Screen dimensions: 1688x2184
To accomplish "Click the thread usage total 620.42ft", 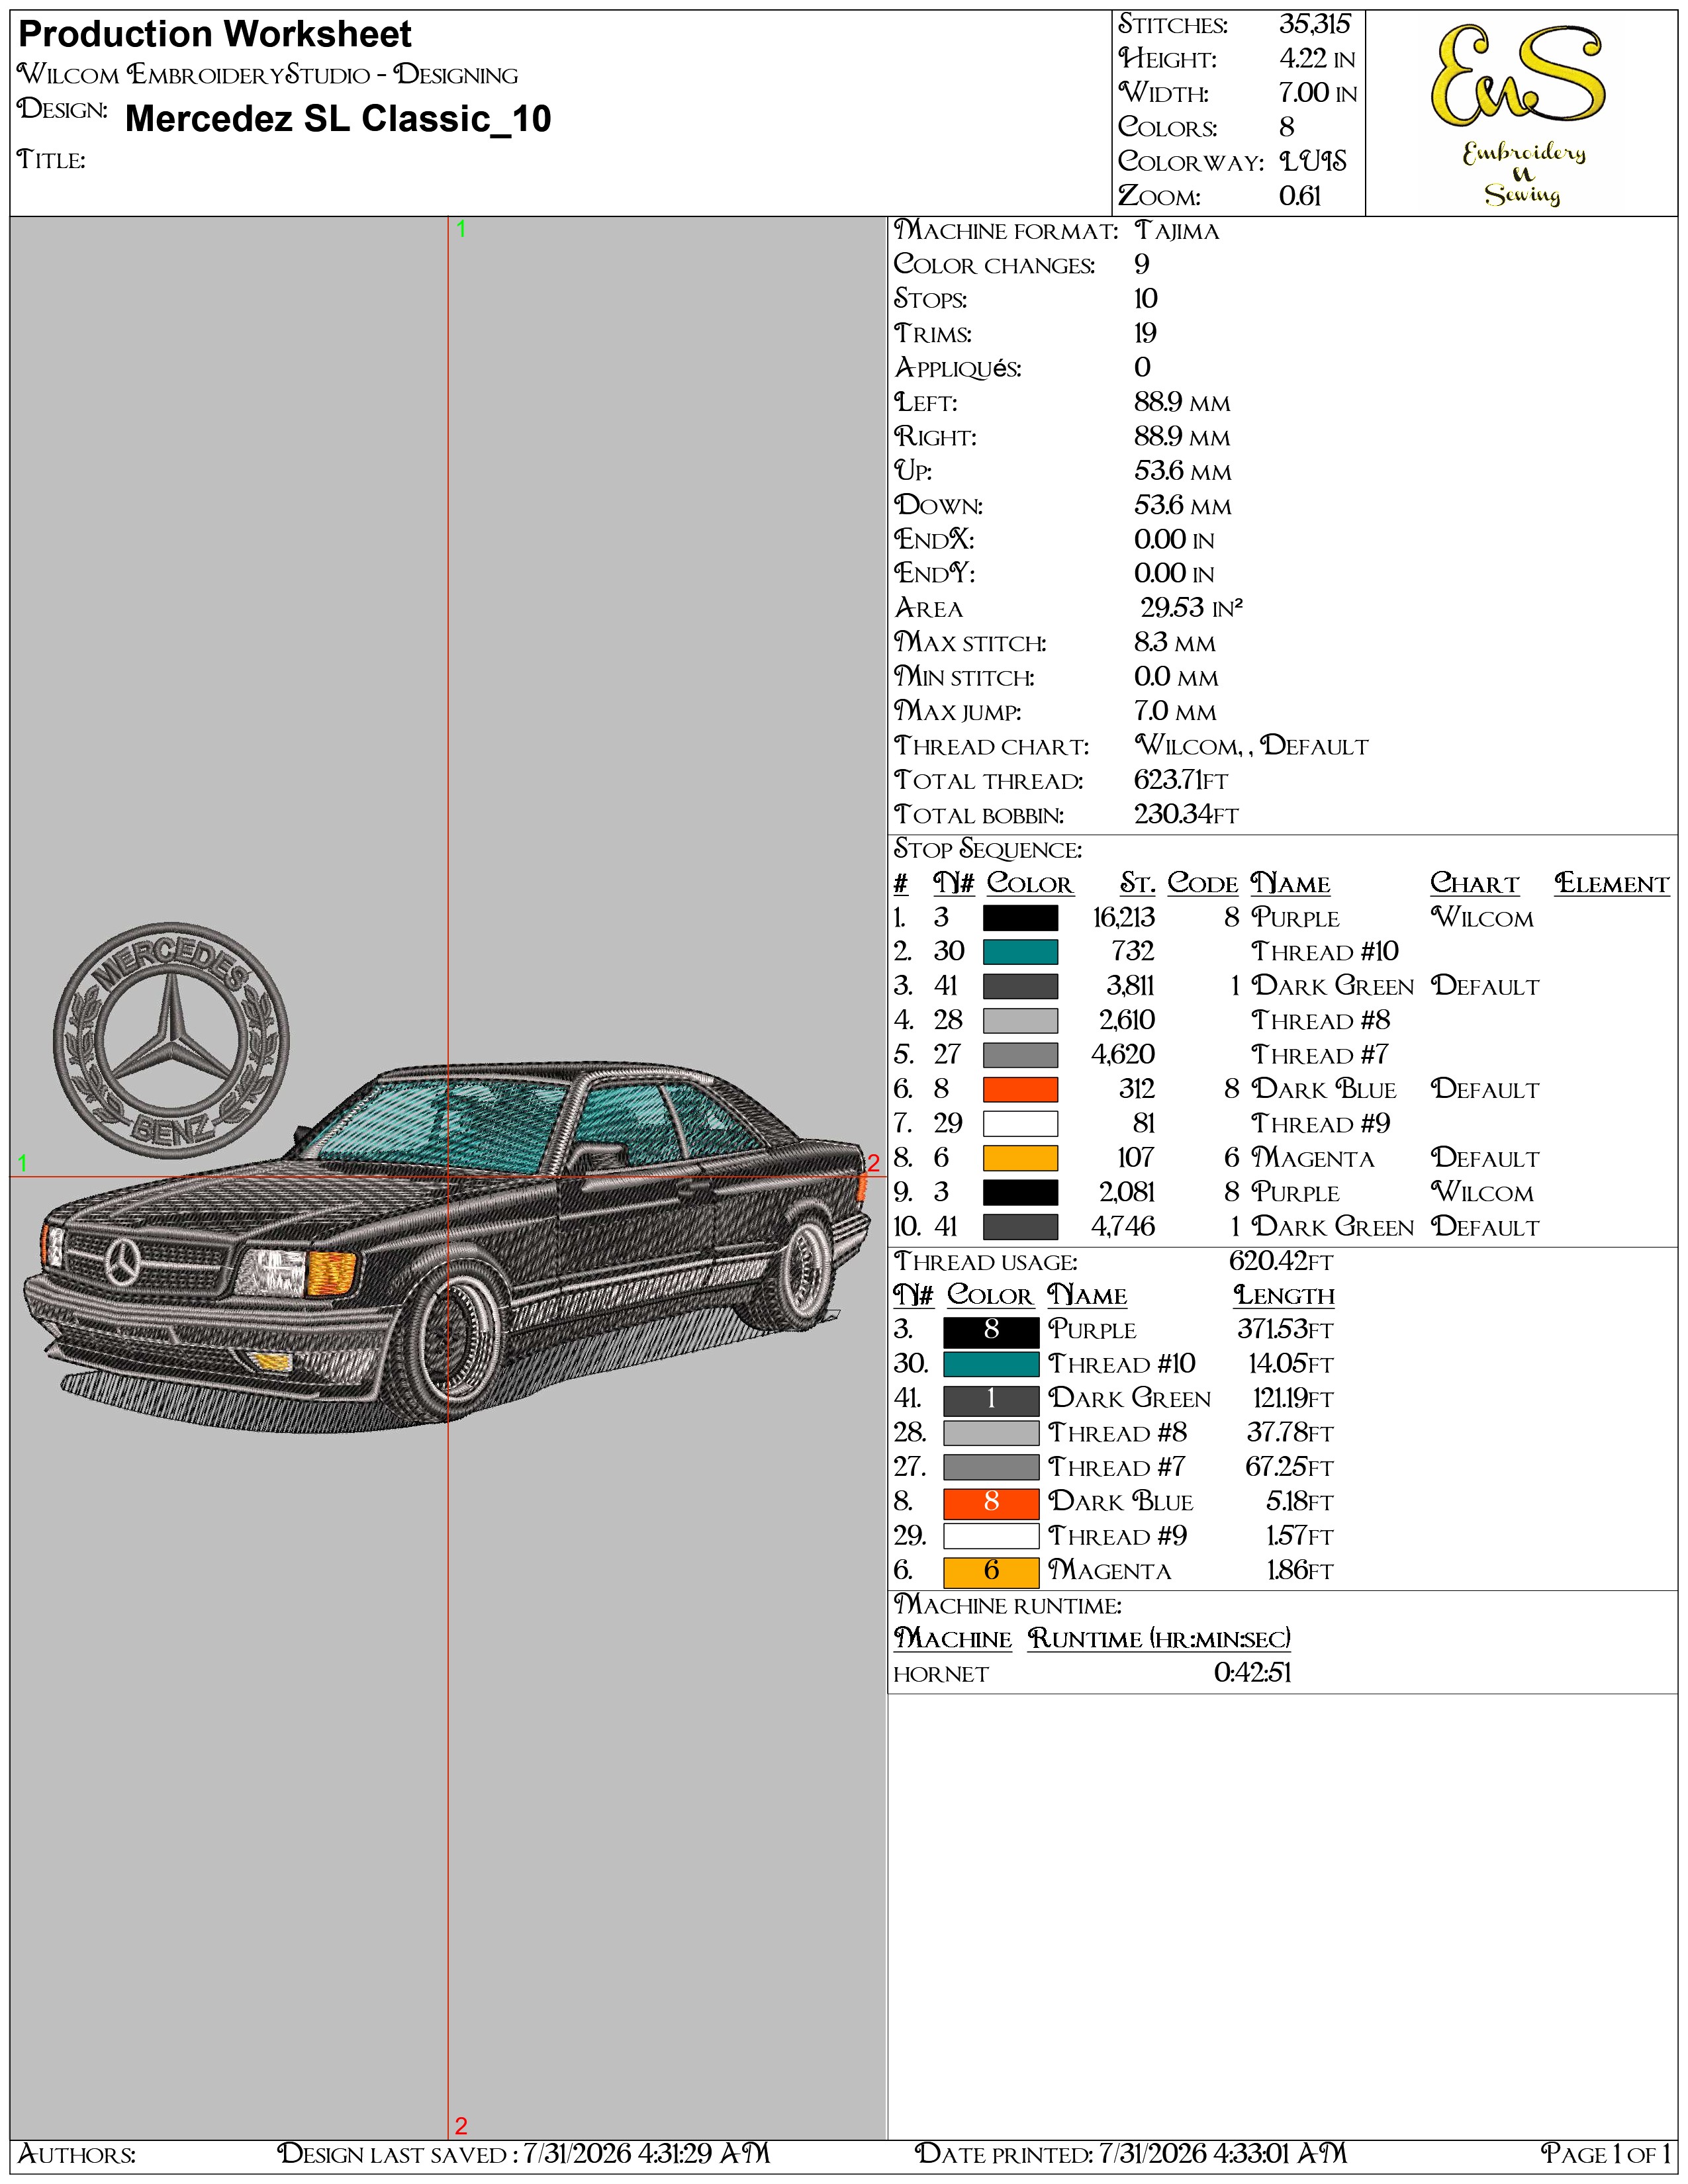I will tap(1281, 1262).
